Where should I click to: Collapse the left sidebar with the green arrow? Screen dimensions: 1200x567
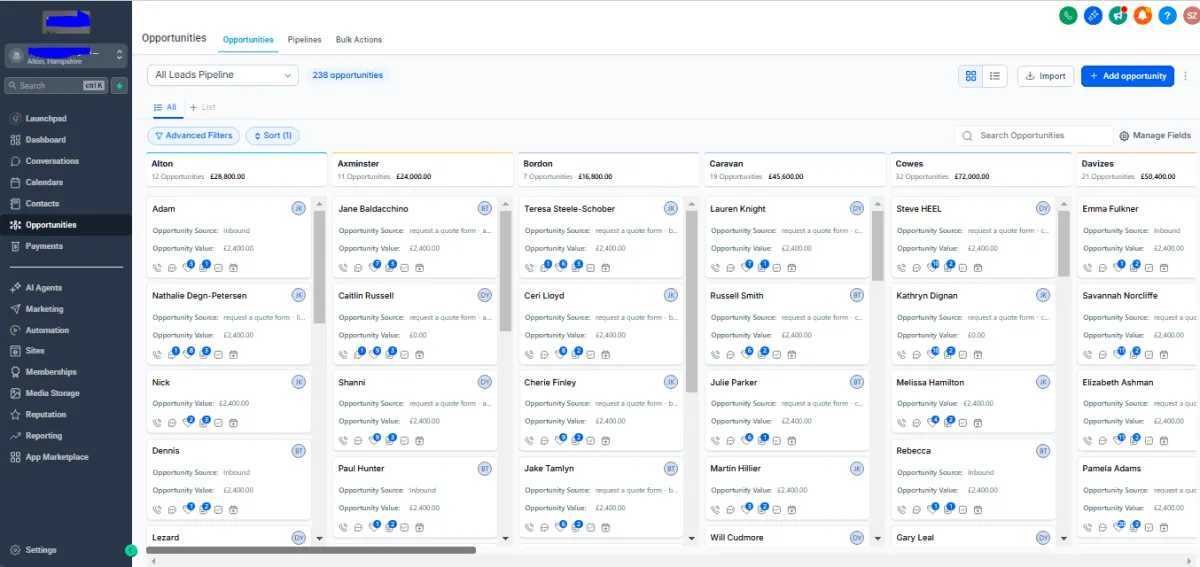[x=131, y=550]
